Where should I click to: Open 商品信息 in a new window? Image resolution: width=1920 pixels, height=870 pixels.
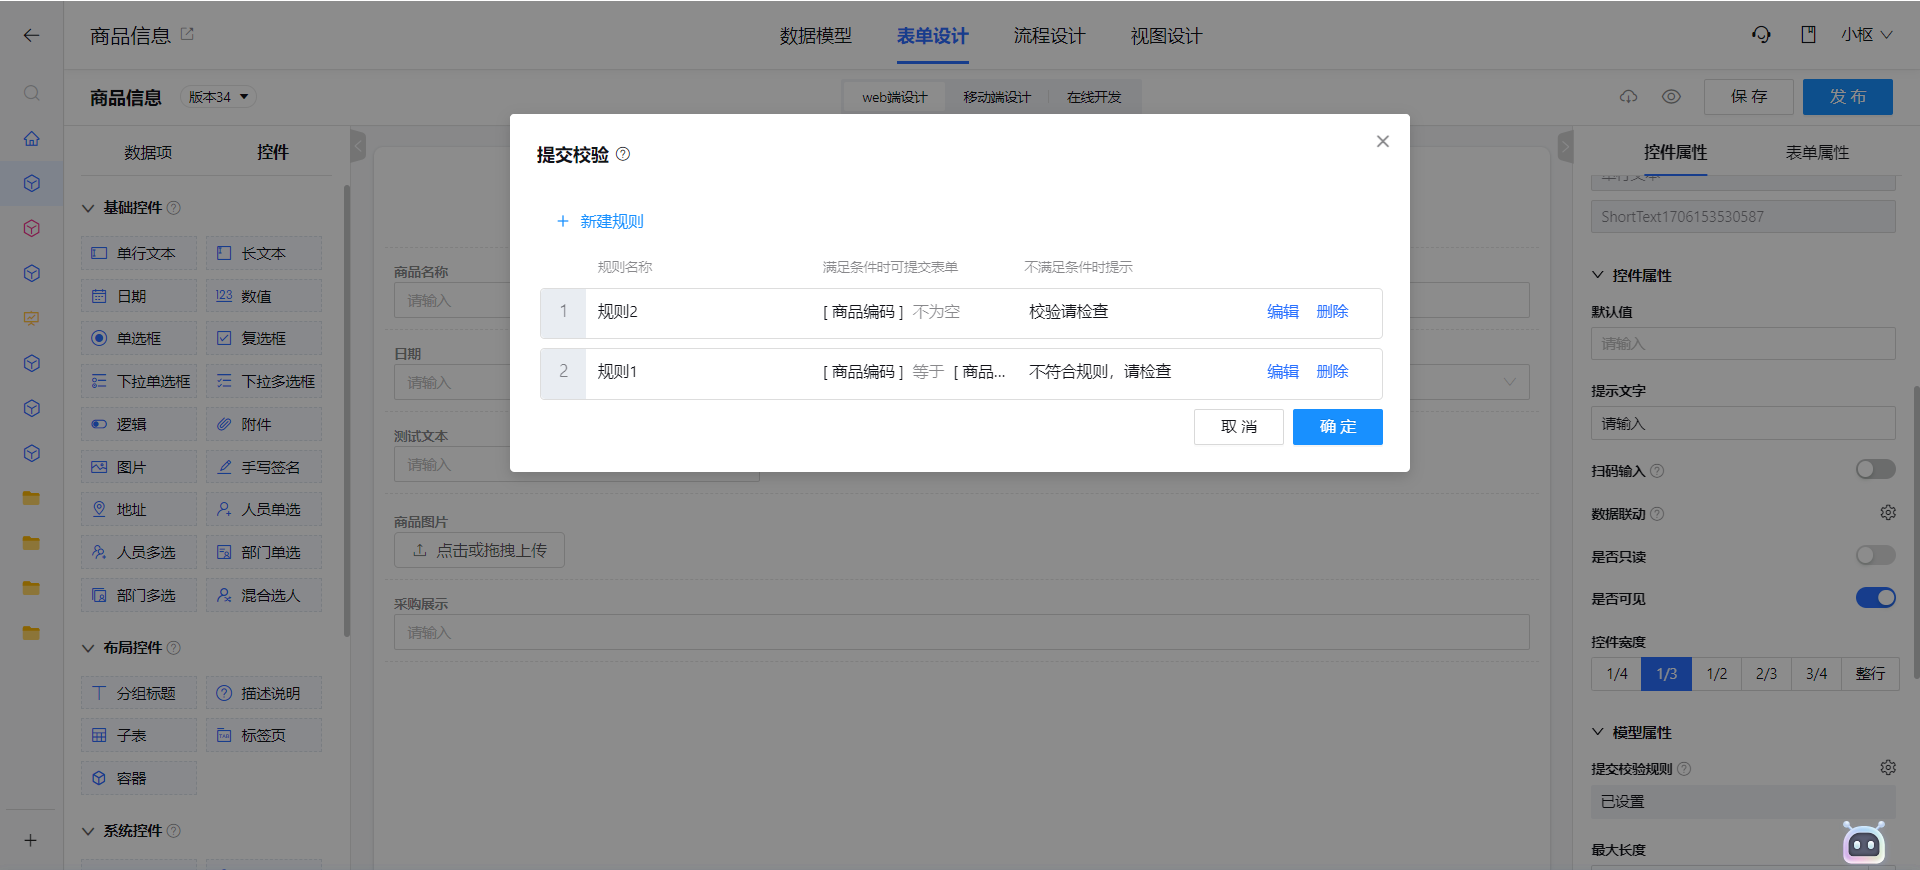tap(187, 34)
